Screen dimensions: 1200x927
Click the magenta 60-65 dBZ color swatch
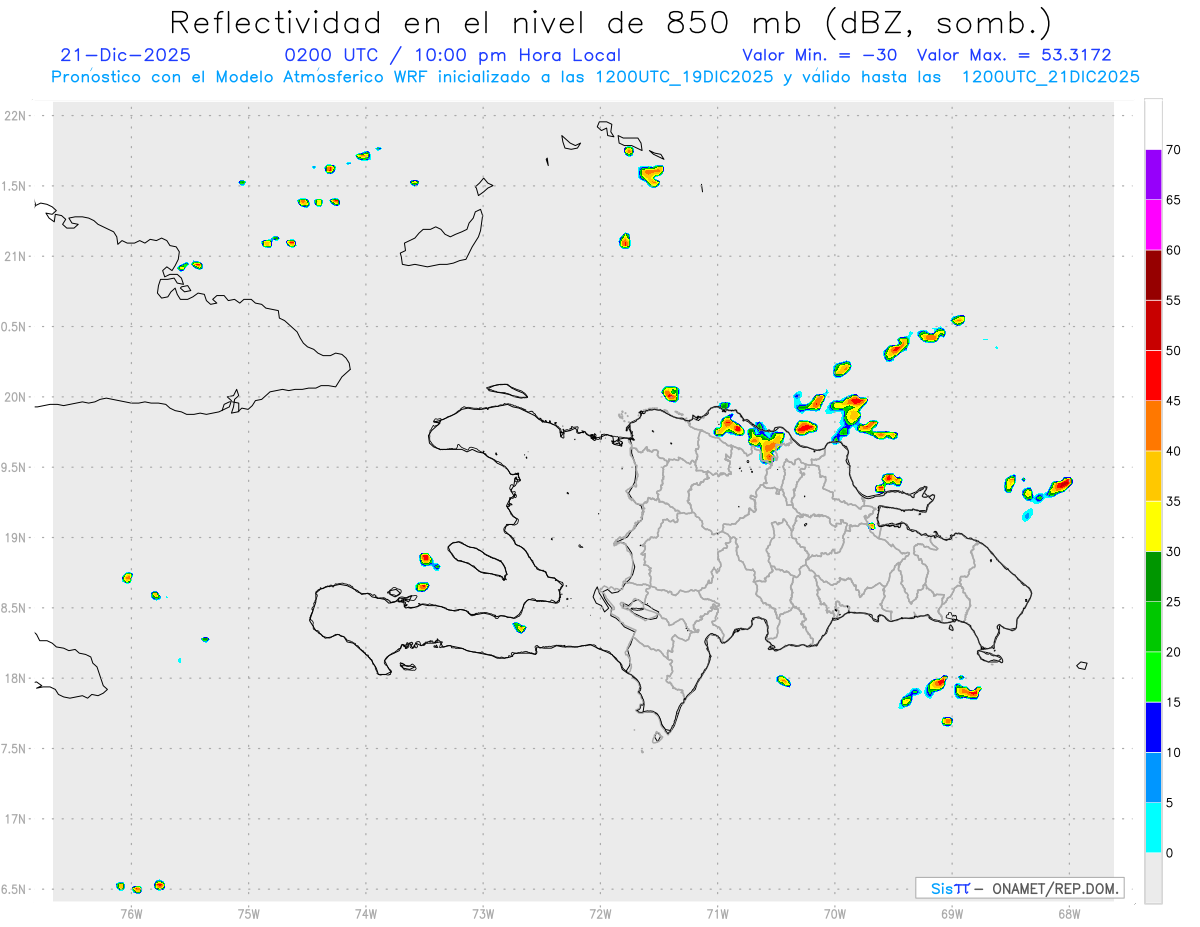pos(1153,225)
